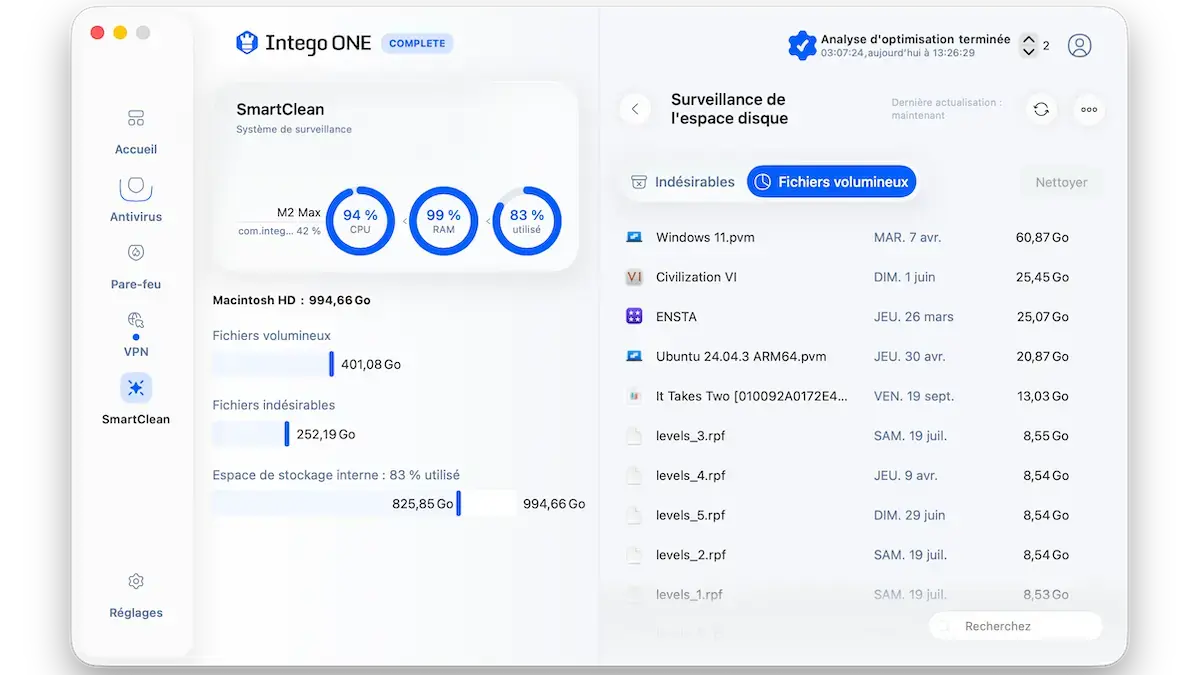Open Réglages gear icon
The height and width of the screenshot is (675, 1200).
[136, 581]
